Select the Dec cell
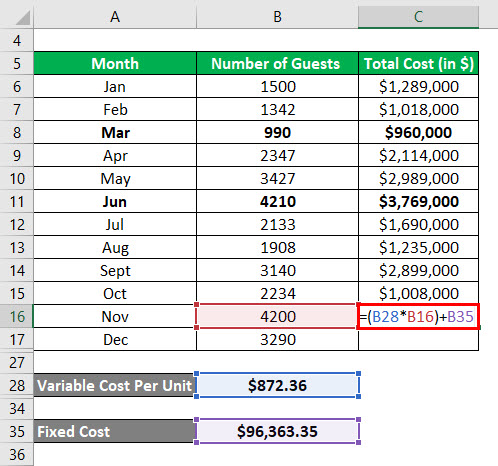Viewport: 498px width, 466px height. (115, 339)
